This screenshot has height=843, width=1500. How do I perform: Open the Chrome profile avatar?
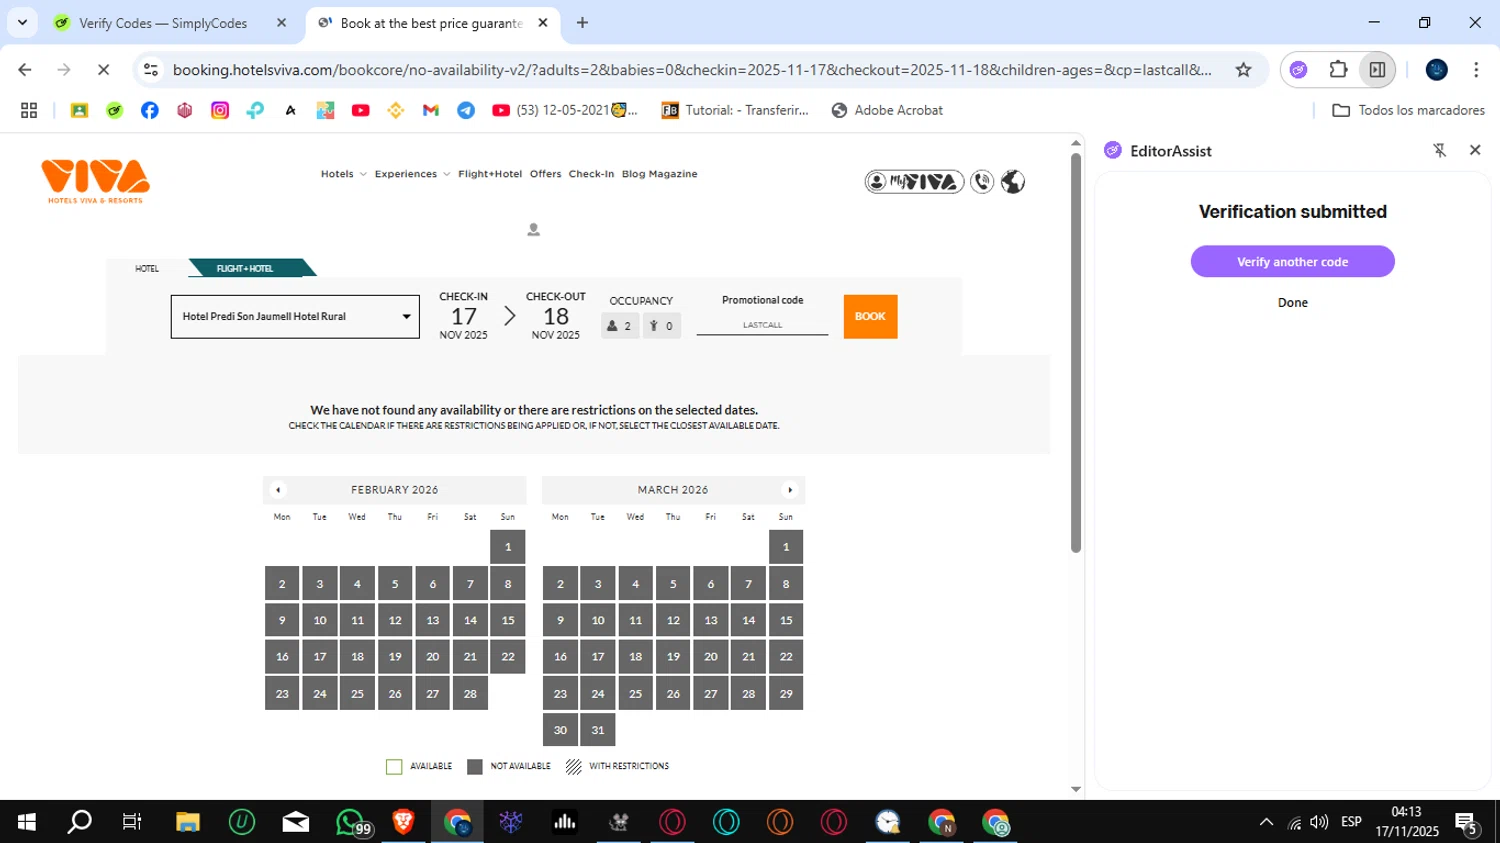click(x=1437, y=70)
